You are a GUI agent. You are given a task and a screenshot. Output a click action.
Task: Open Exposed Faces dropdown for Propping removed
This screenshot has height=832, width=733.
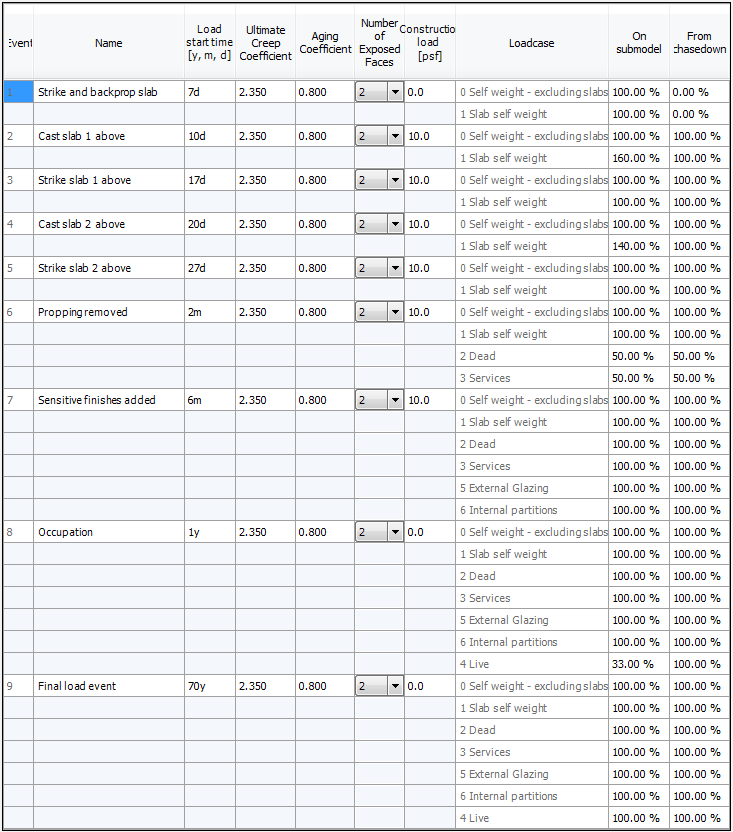395,313
